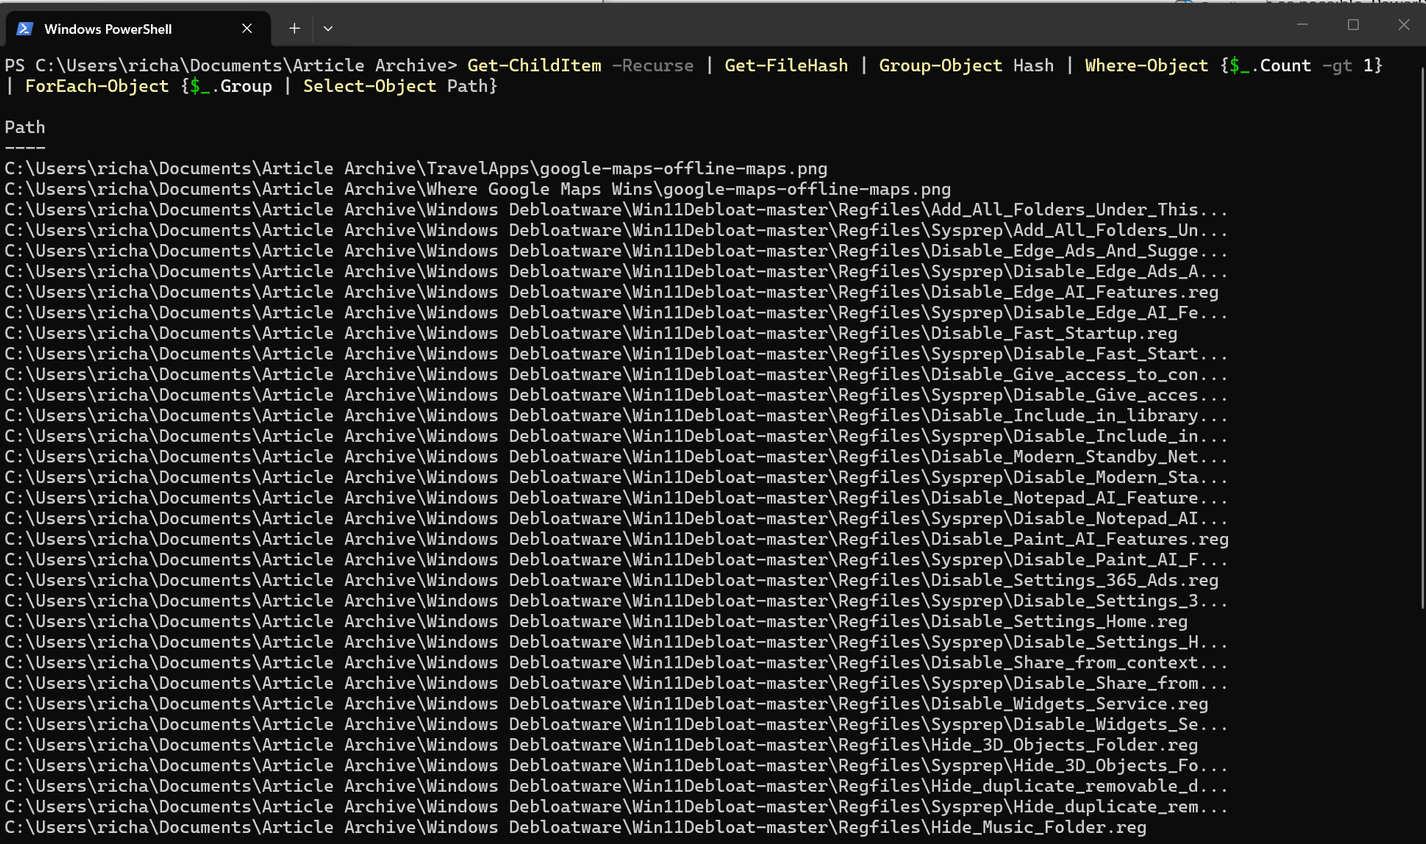Click the Regfiles\Disable_Share_from_context... line
Viewport: 1426px width, 844px height.
[x=616, y=662]
